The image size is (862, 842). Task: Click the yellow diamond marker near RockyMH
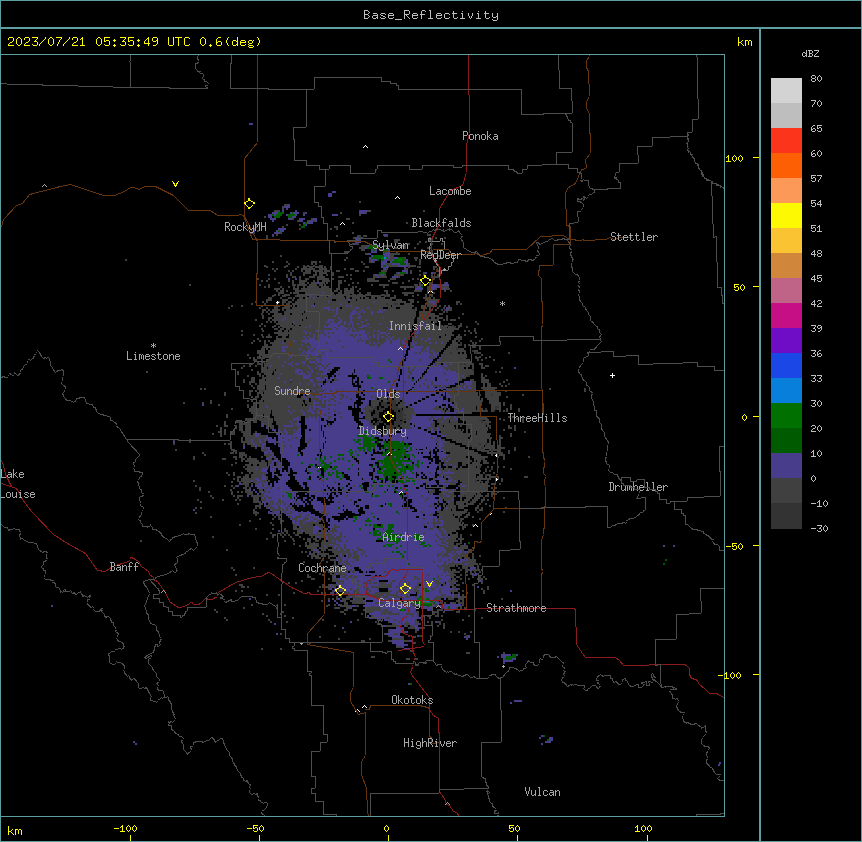[250, 204]
